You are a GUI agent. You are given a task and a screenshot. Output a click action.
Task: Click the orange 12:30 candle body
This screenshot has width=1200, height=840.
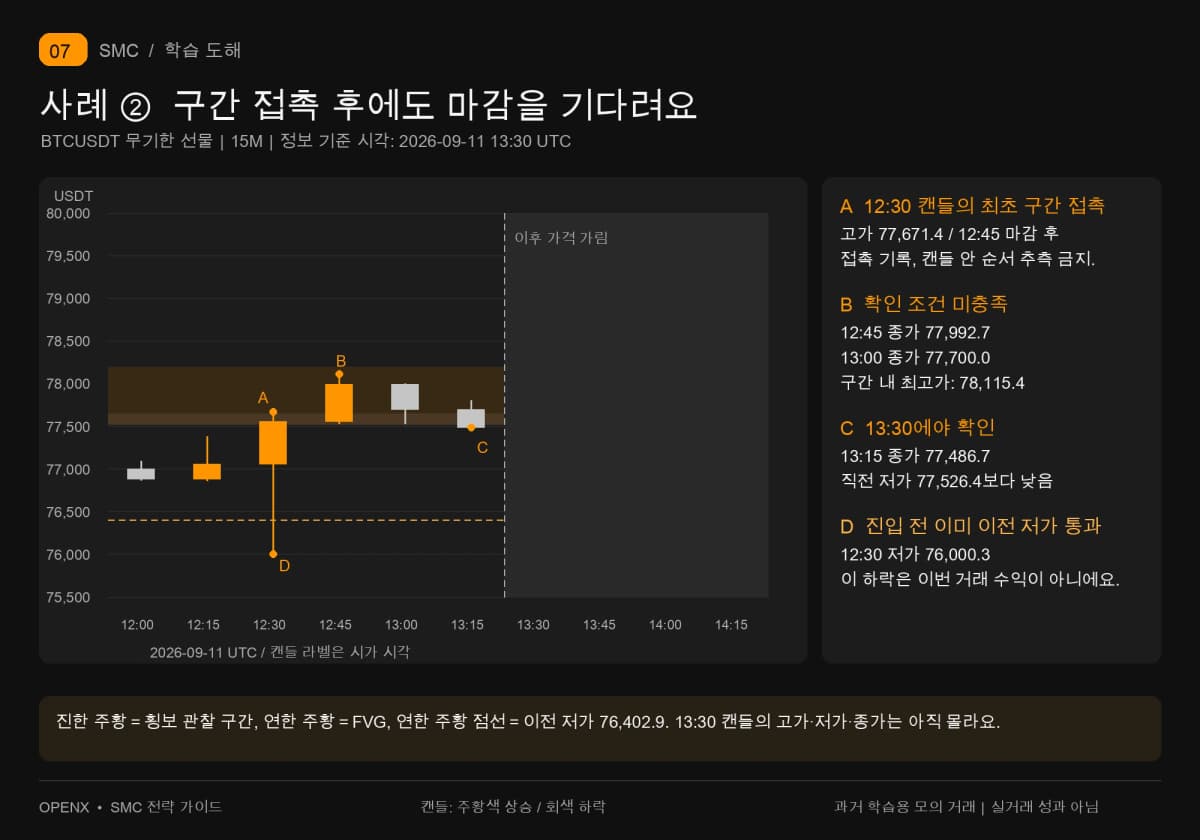point(273,443)
